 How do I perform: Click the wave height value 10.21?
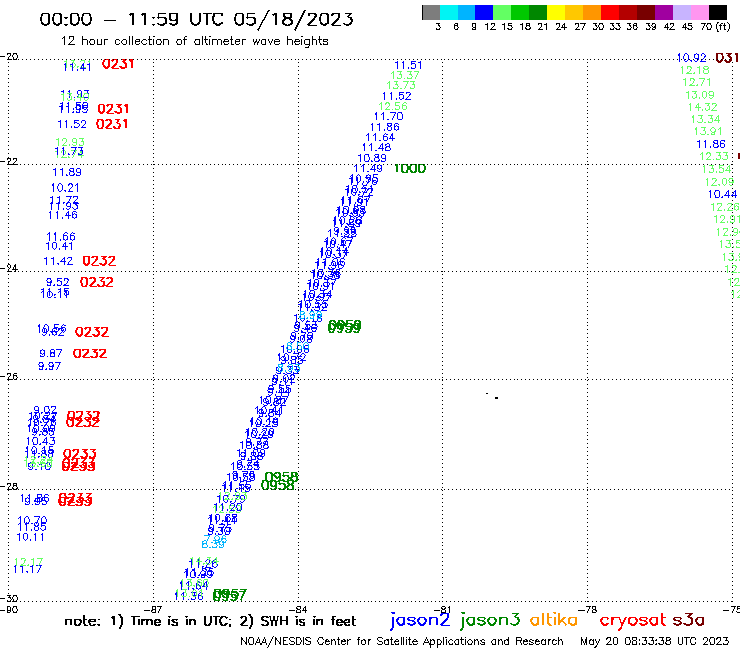[65, 188]
